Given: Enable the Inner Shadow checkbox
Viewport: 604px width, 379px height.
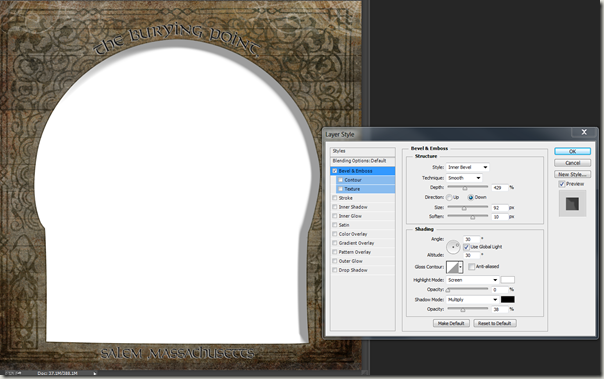Looking at the screenshot, I should [x=334, y=207].
